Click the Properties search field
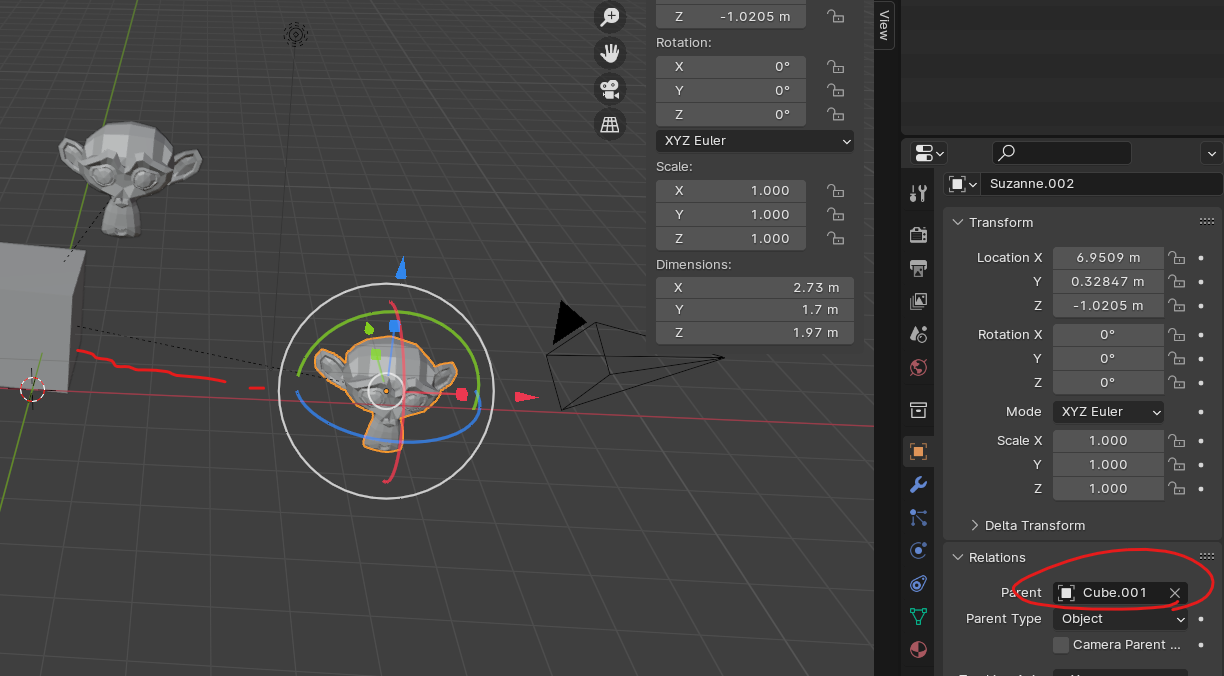Viewport: 1224px width, 676px height. pos(1062,153)
